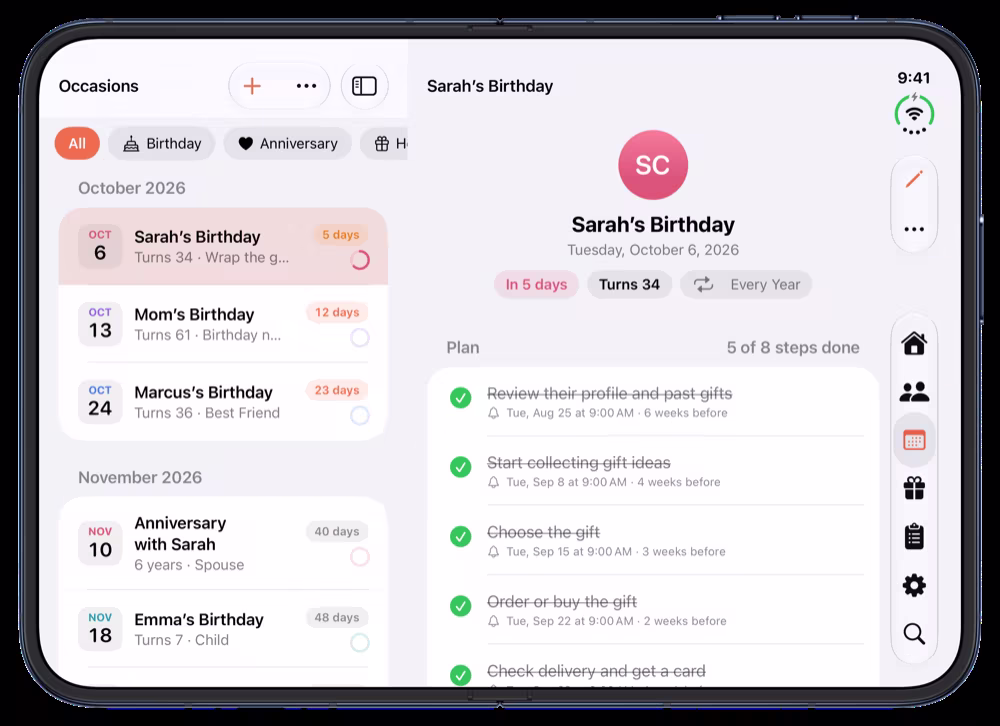Open Search with magnifier icon

914,634
